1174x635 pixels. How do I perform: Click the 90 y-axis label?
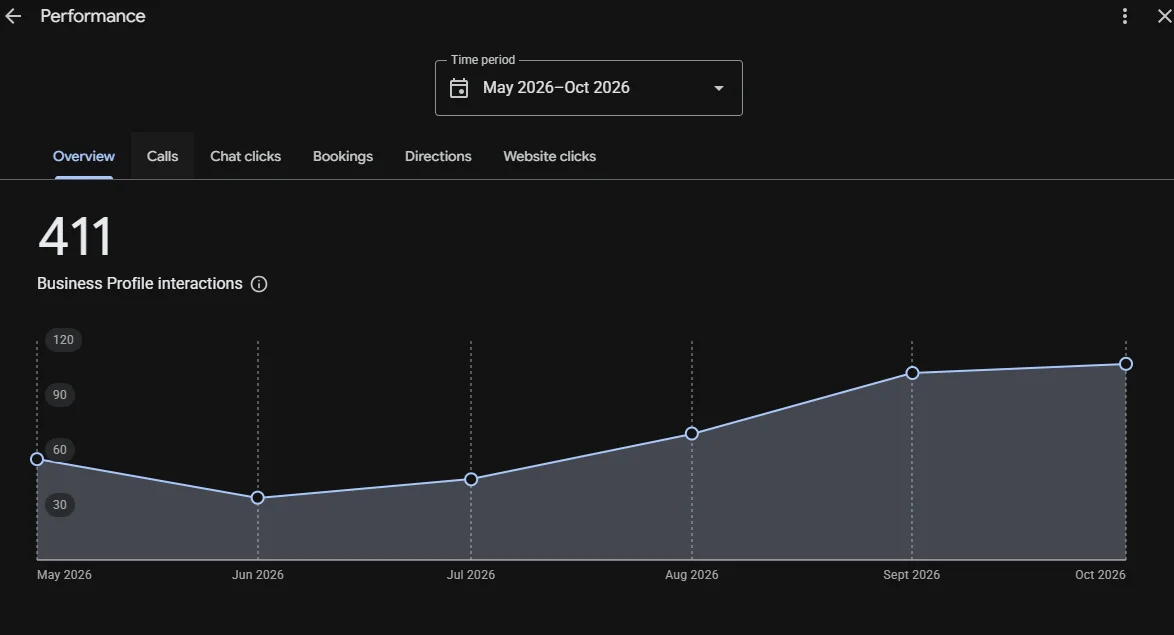(60, 395)
